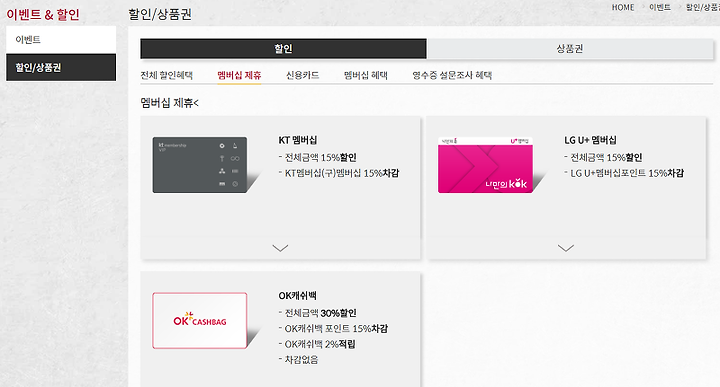Click the '할인/상품권' page title
This screenshot has width=720, height=387.
click(160, 14)
